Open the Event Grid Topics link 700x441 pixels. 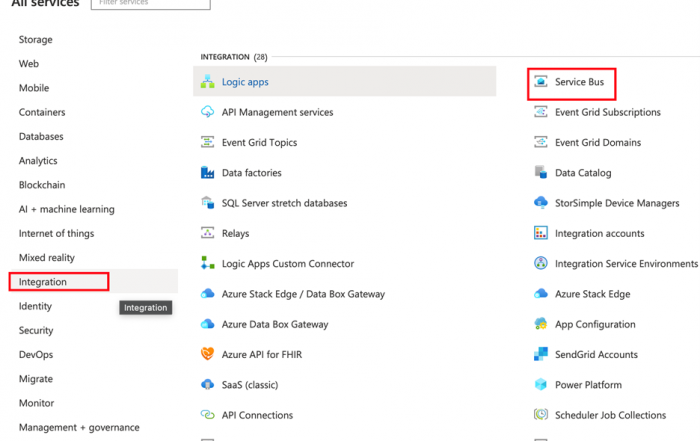[259, 142]
